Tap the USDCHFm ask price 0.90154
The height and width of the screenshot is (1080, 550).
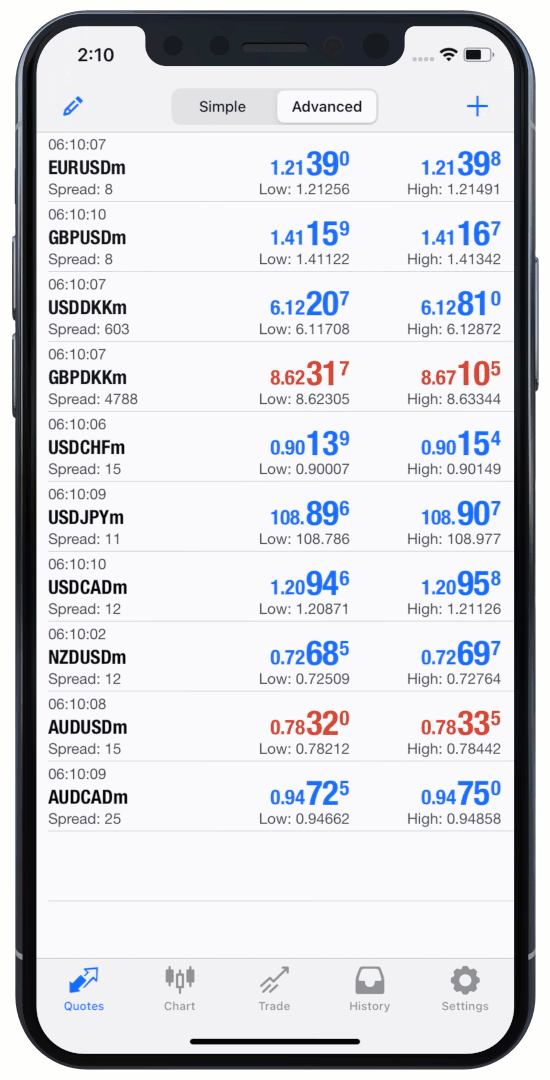461,444
